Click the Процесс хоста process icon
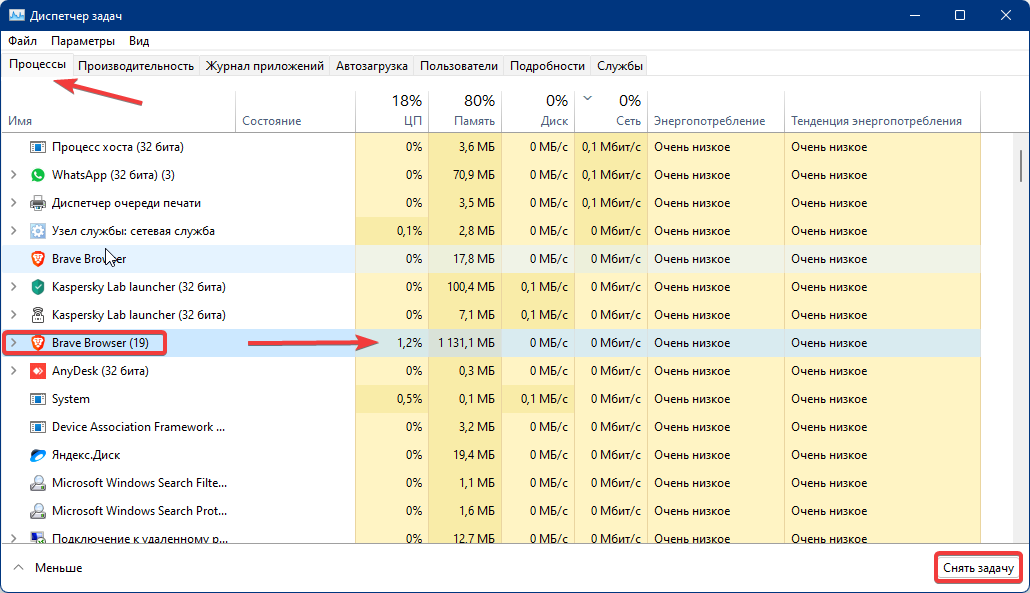Image resolution: width=1030 pixels, height=593 pixels. [36, 146]
